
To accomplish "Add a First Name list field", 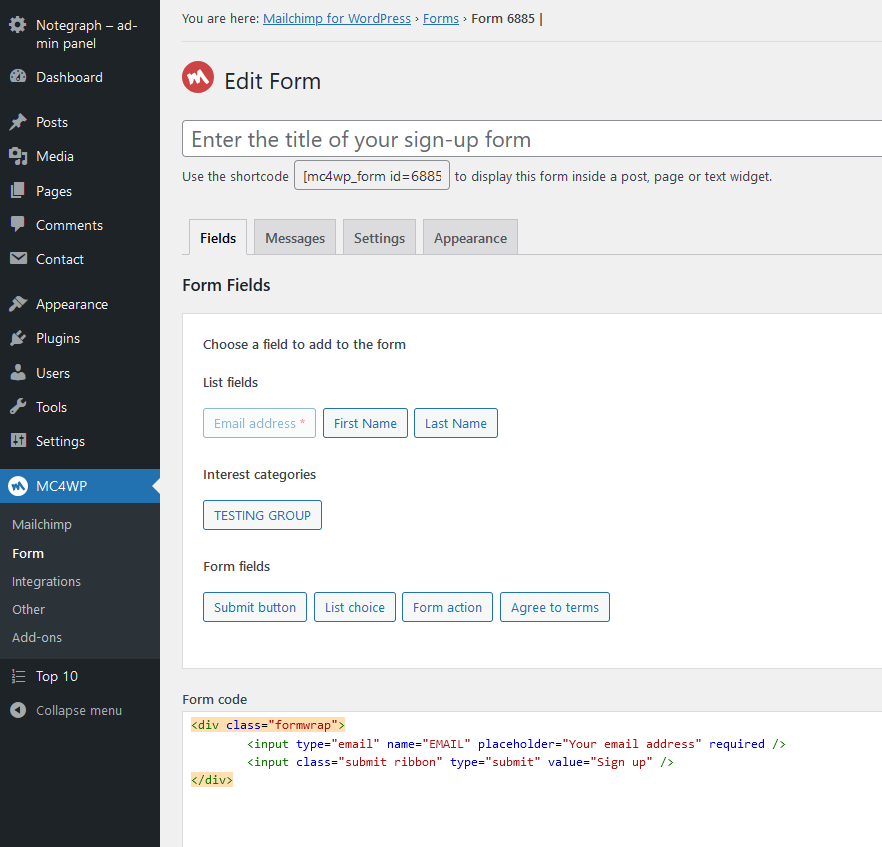I will pos(365,423).
